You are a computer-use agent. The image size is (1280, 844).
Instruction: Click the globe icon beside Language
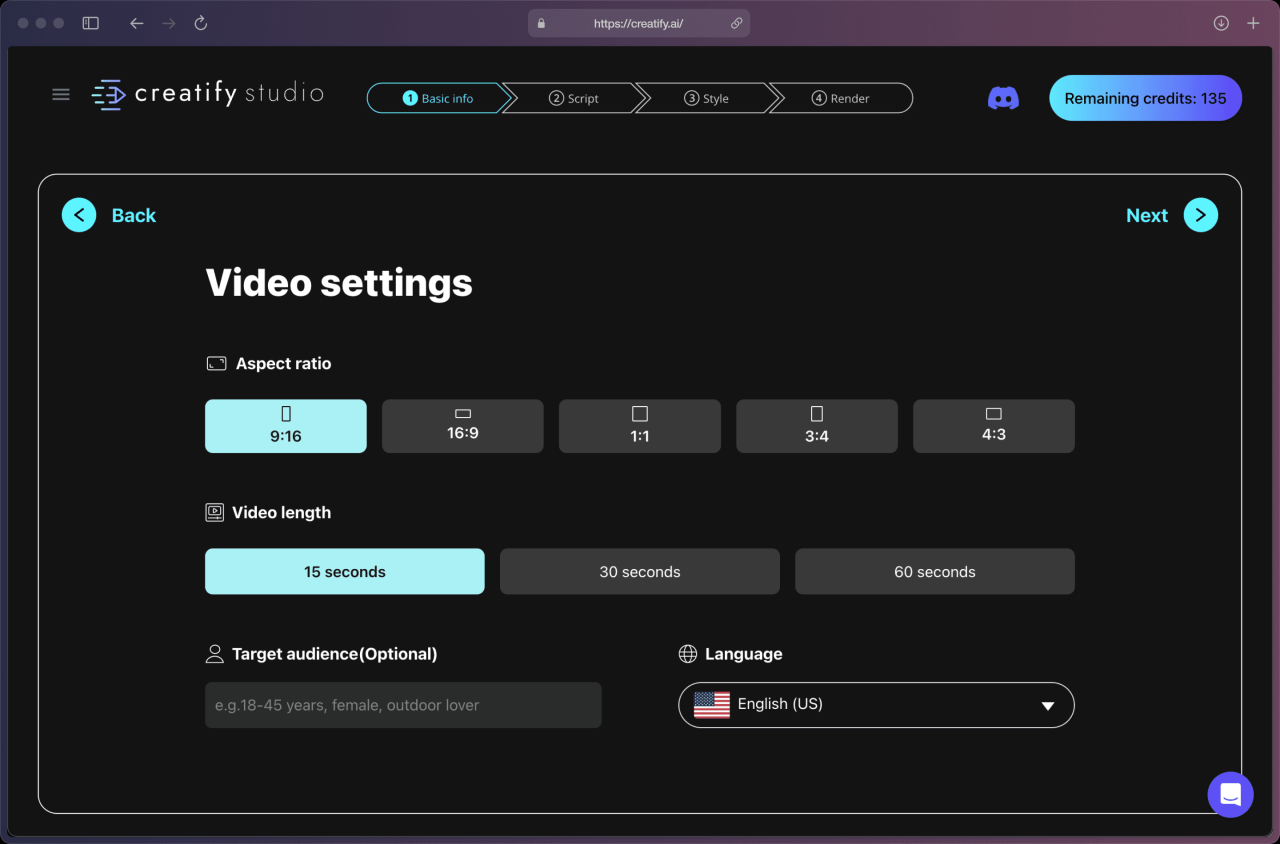(x=687, y=653)
